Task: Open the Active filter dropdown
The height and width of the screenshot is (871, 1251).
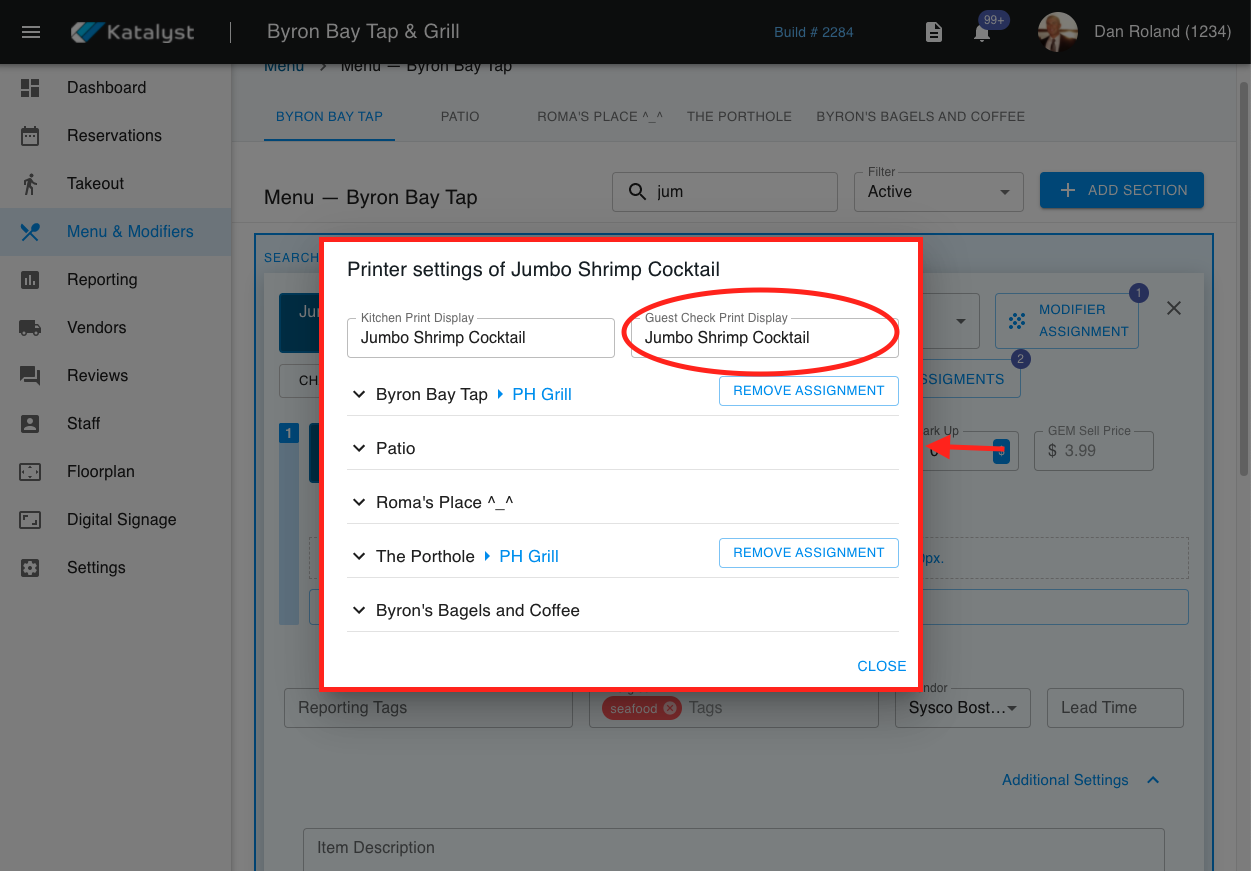Action: pyautogui.click(x=938, y=192)
